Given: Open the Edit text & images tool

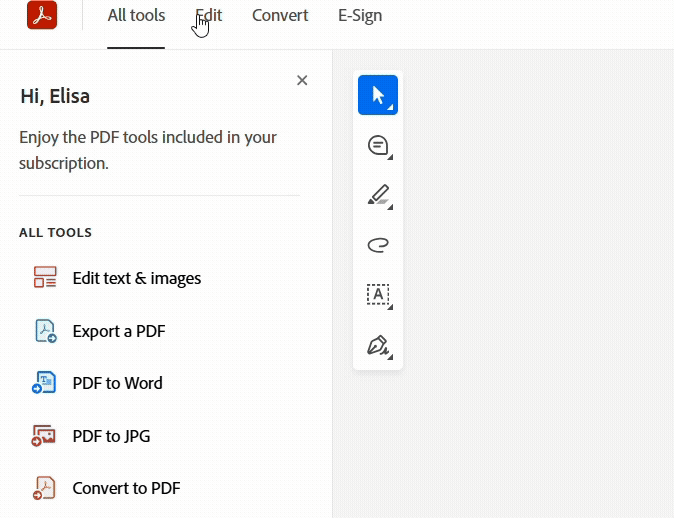Looking at the screenshot, I should (137, 279).
